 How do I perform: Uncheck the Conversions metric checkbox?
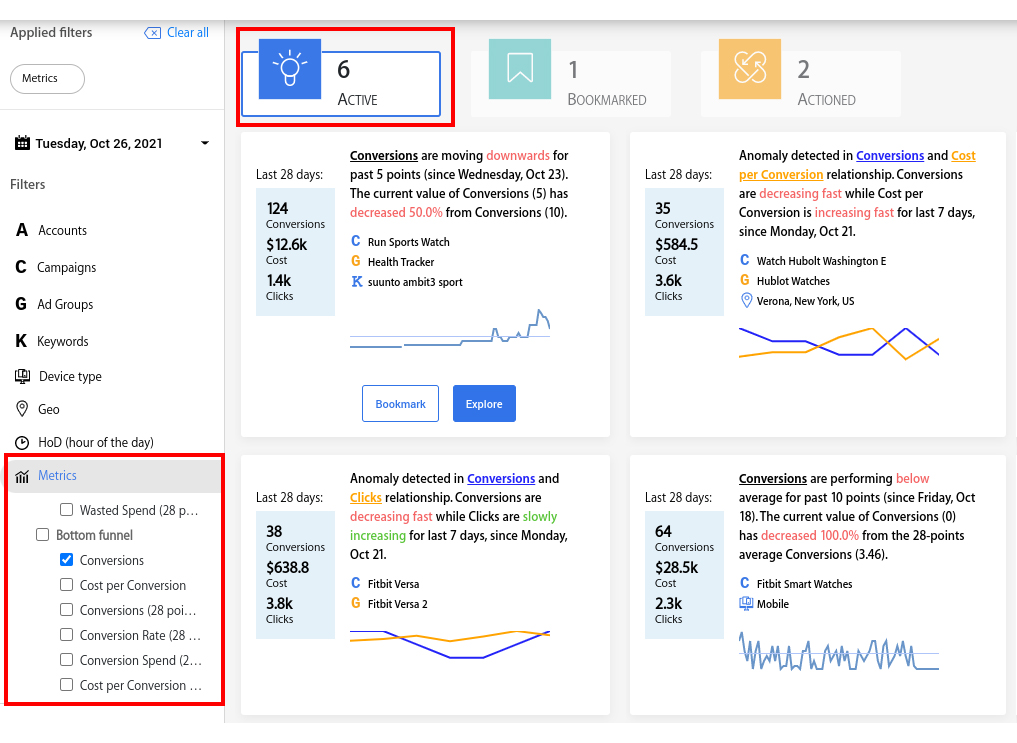66,560
